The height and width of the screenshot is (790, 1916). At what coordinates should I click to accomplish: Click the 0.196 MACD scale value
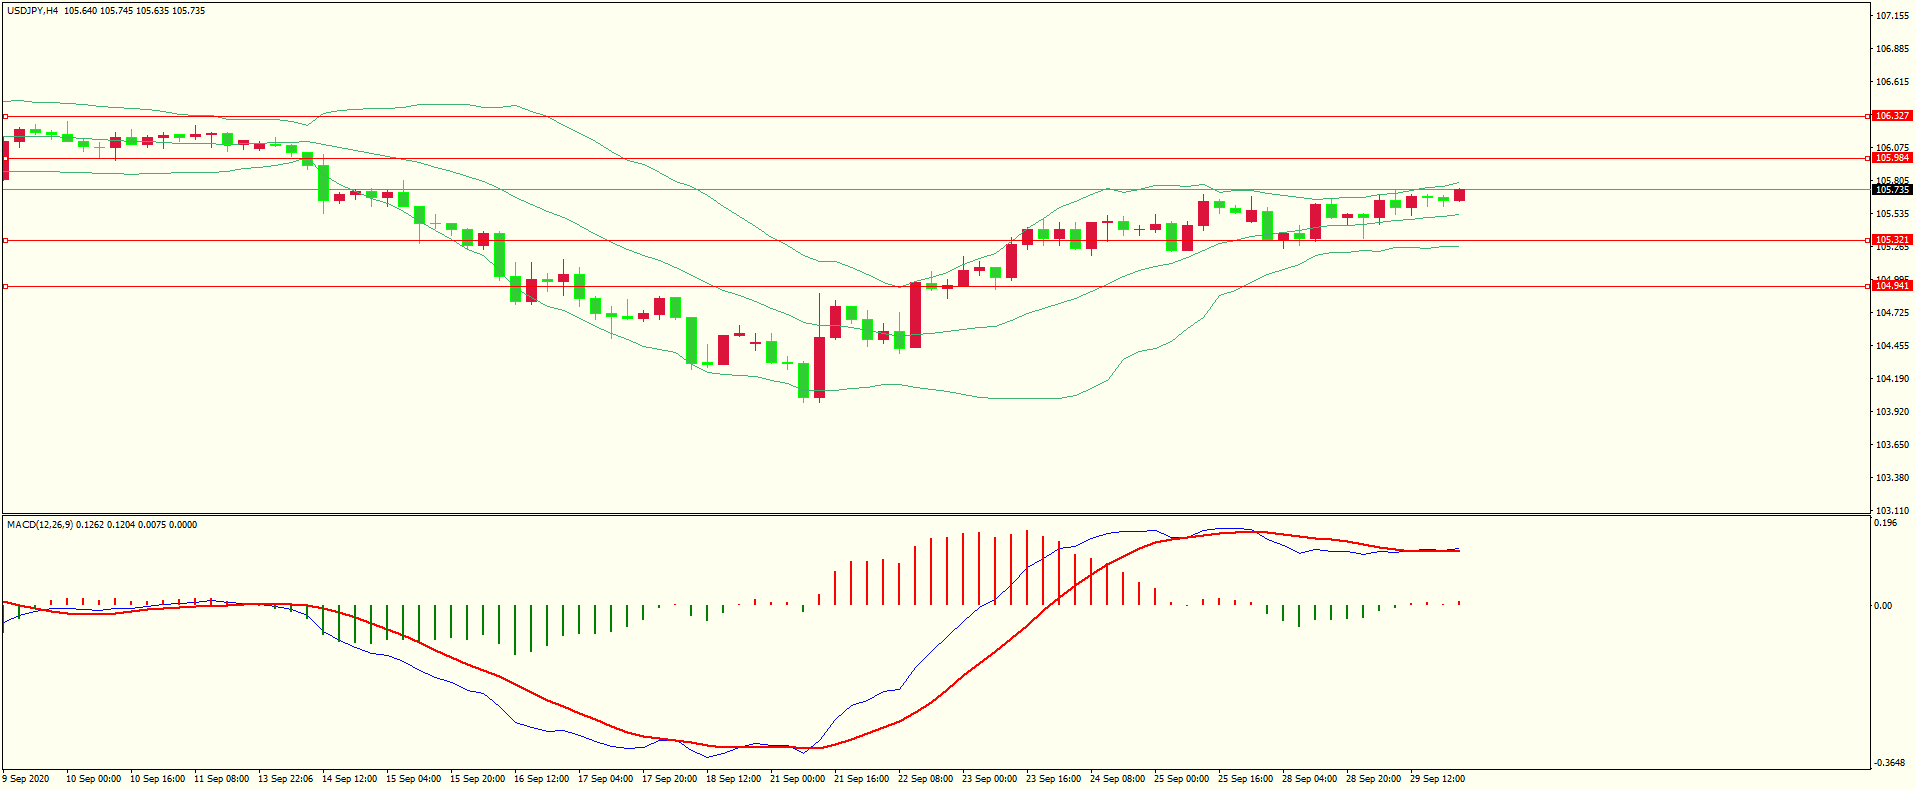pos(1886,523)
